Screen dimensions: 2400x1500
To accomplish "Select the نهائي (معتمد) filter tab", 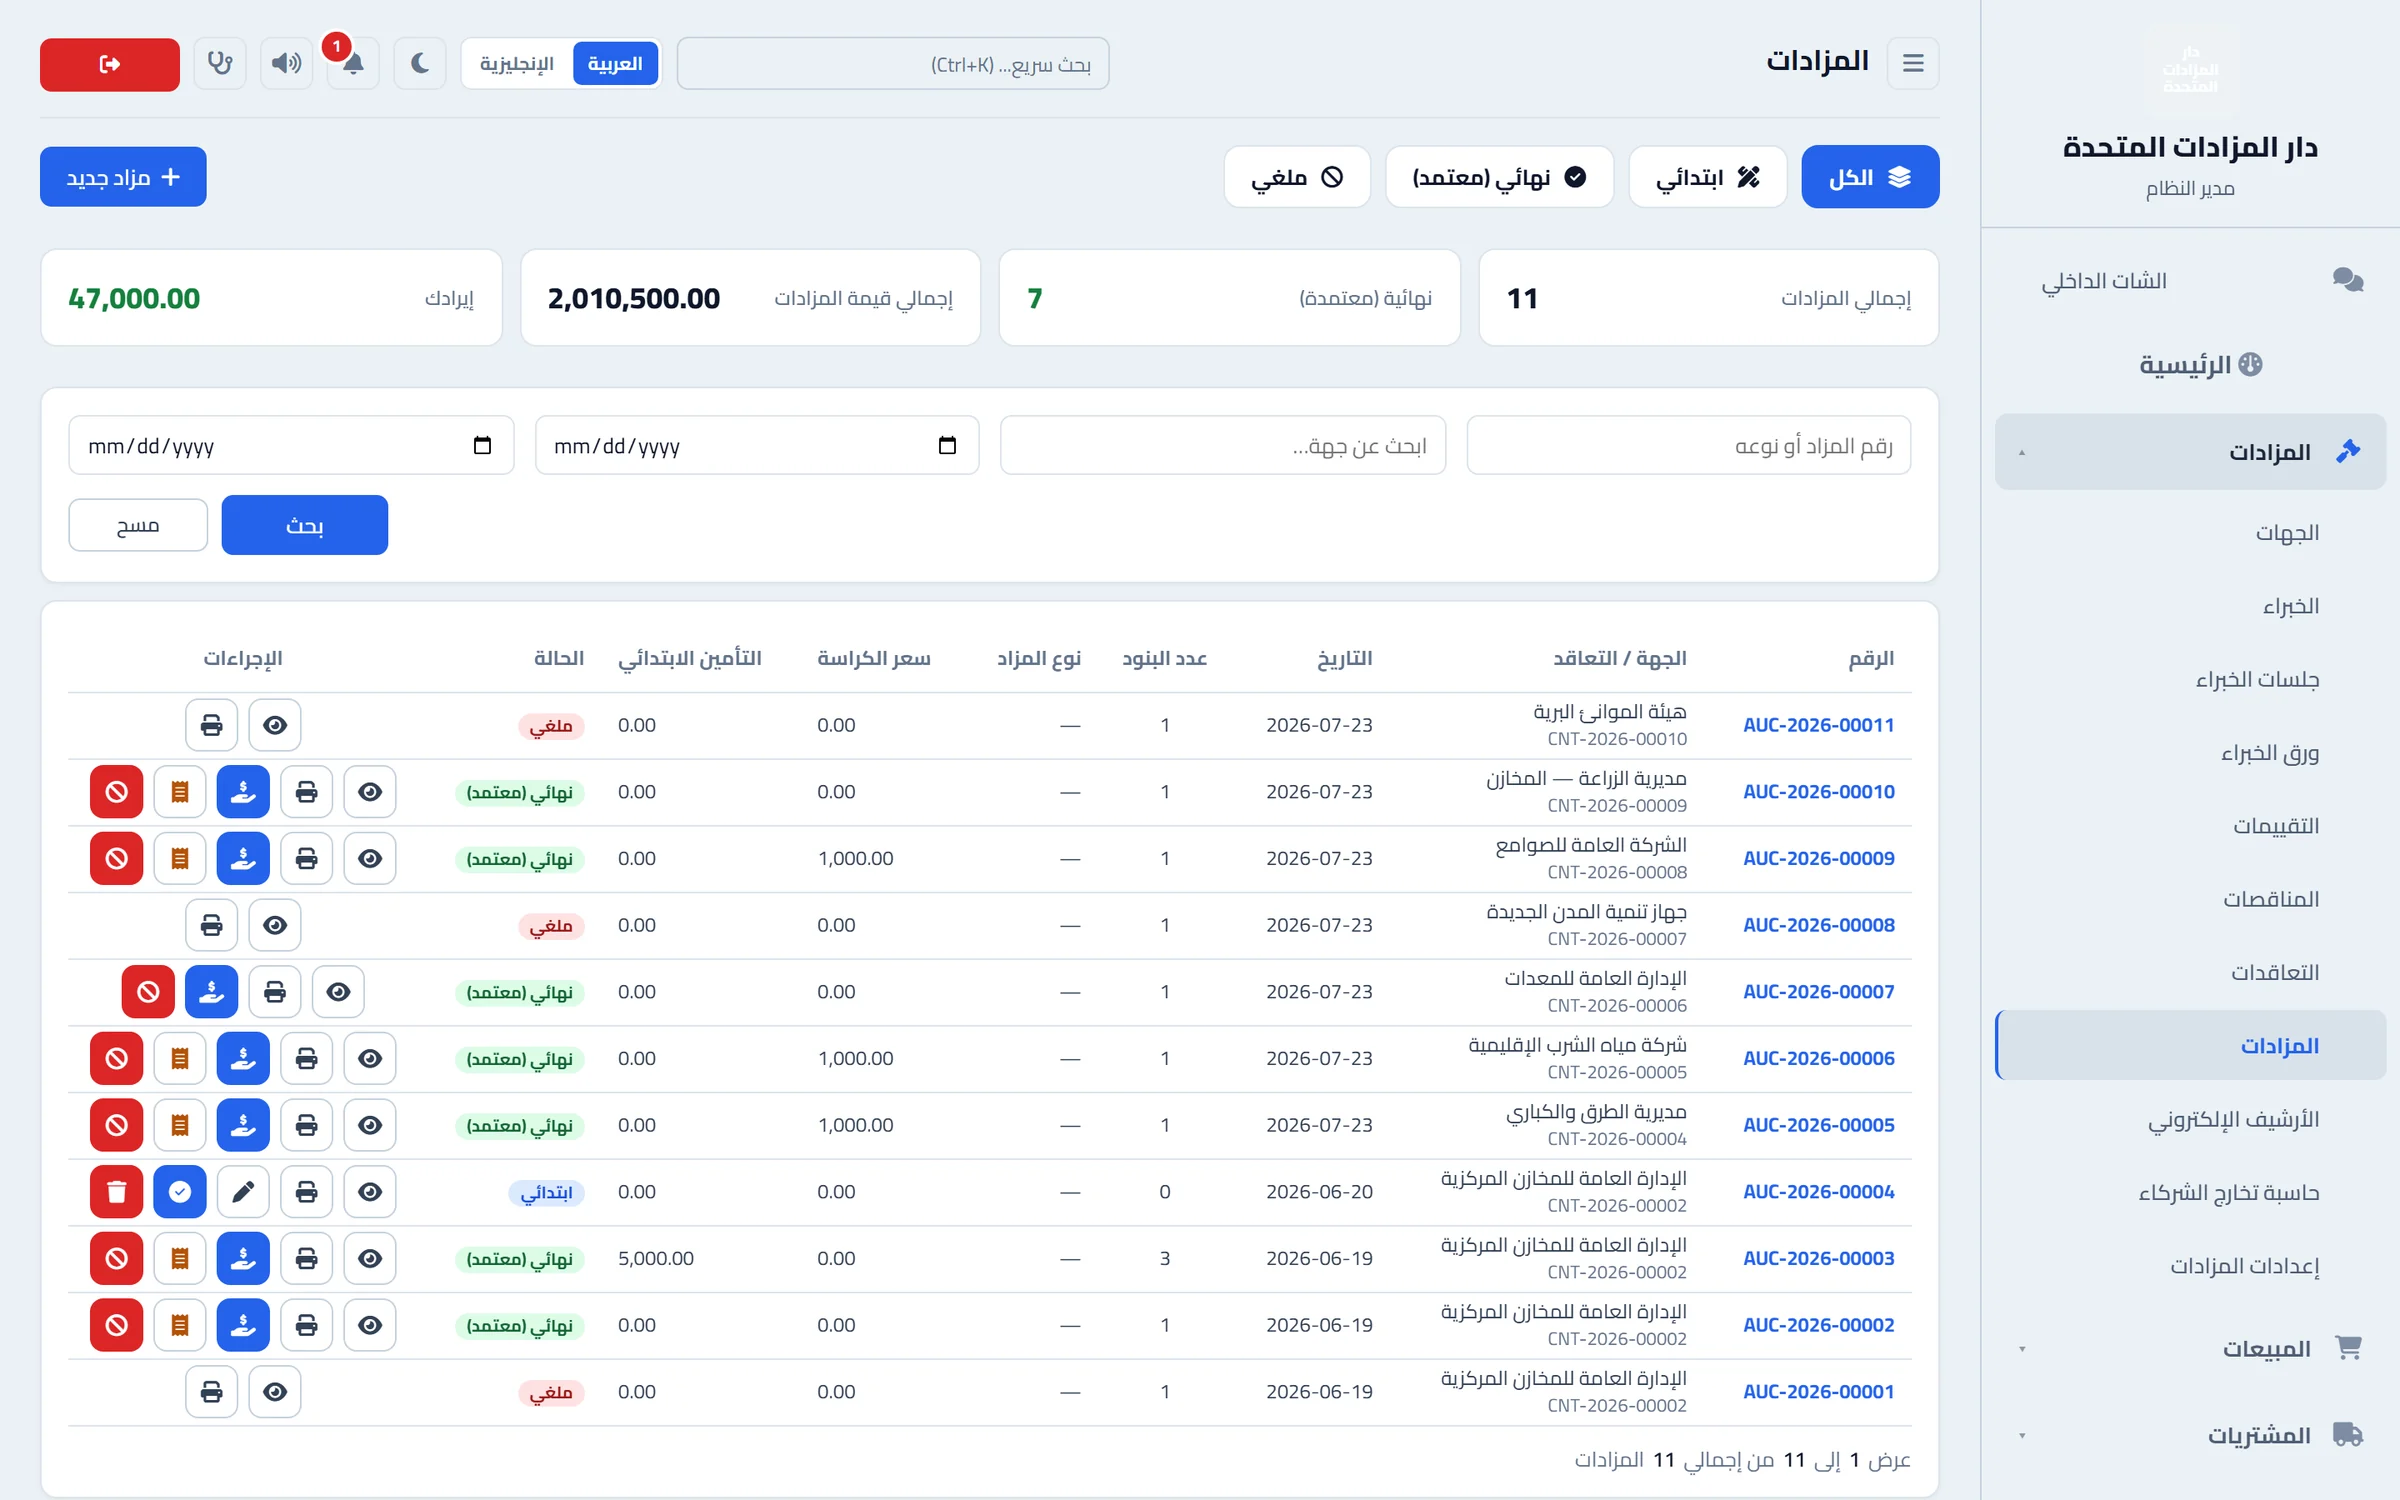I will pos(1499,177).
